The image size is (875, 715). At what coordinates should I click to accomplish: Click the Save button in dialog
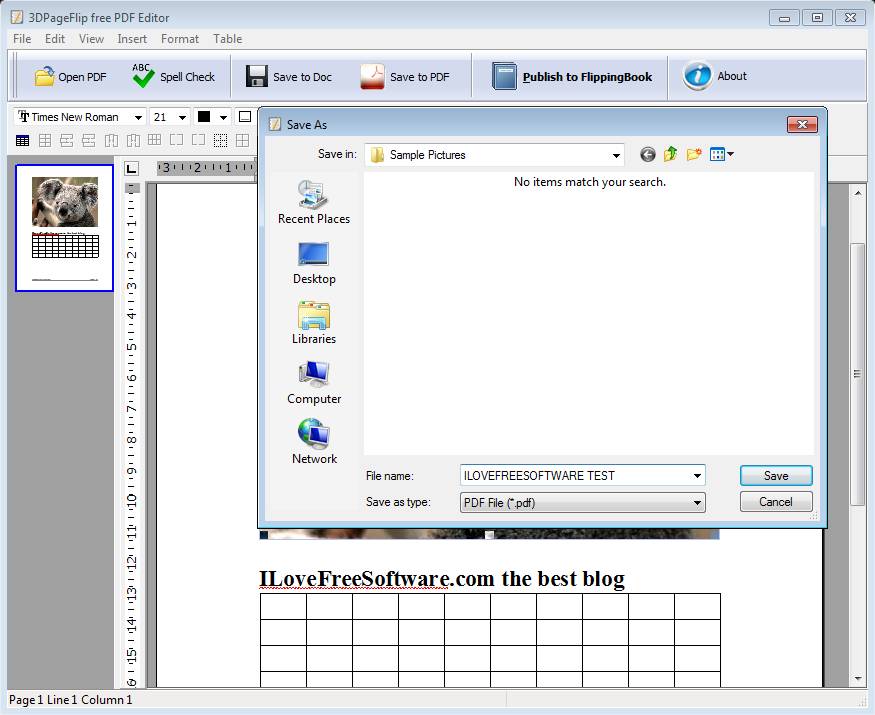776,476
